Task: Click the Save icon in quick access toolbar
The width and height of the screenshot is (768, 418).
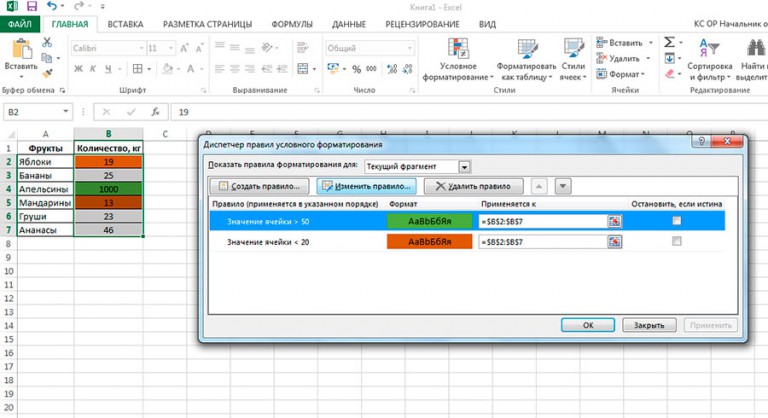Action: tap(32, 6)
